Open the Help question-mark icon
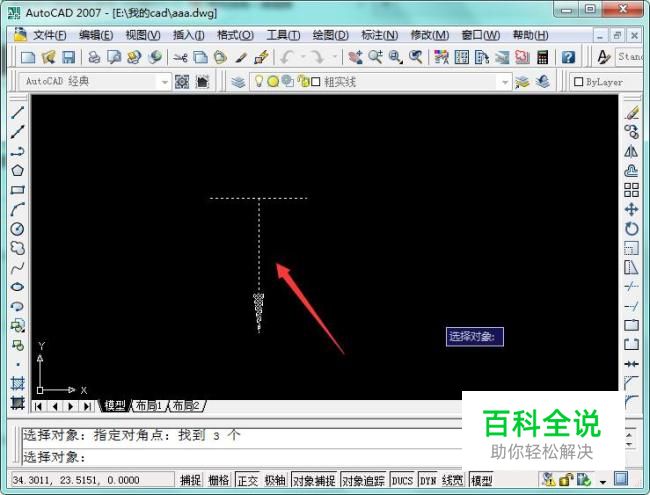 click(568, 57)
